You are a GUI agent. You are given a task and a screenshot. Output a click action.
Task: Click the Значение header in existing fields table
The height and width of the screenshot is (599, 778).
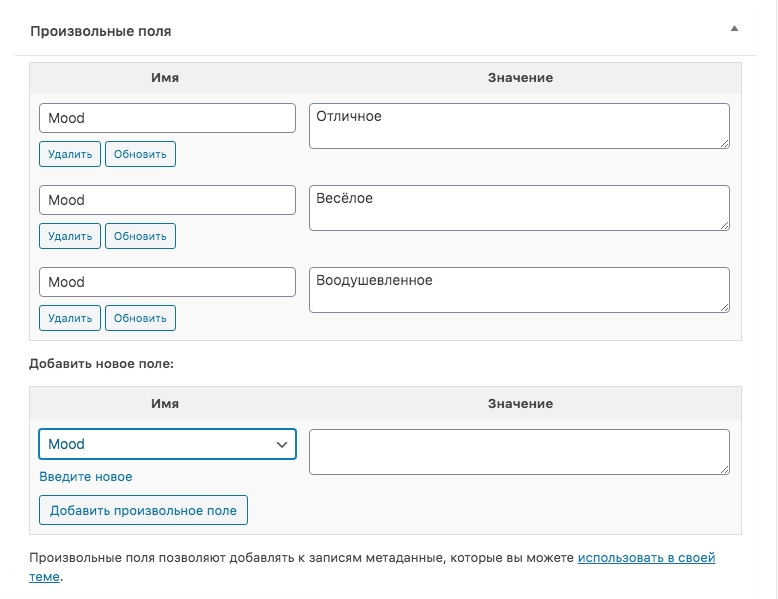click(x=520, y=77)
